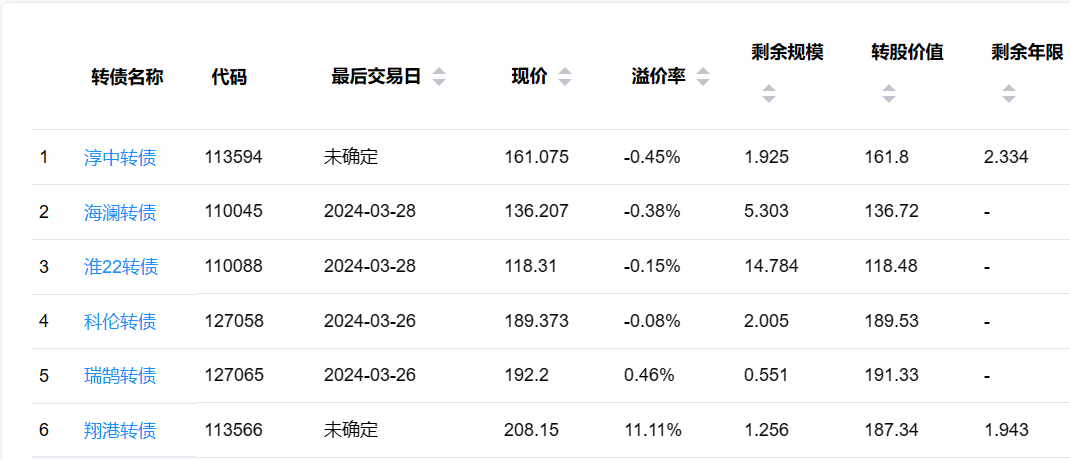
Task: Click the price cell 208.15
Action: (531, 431)
